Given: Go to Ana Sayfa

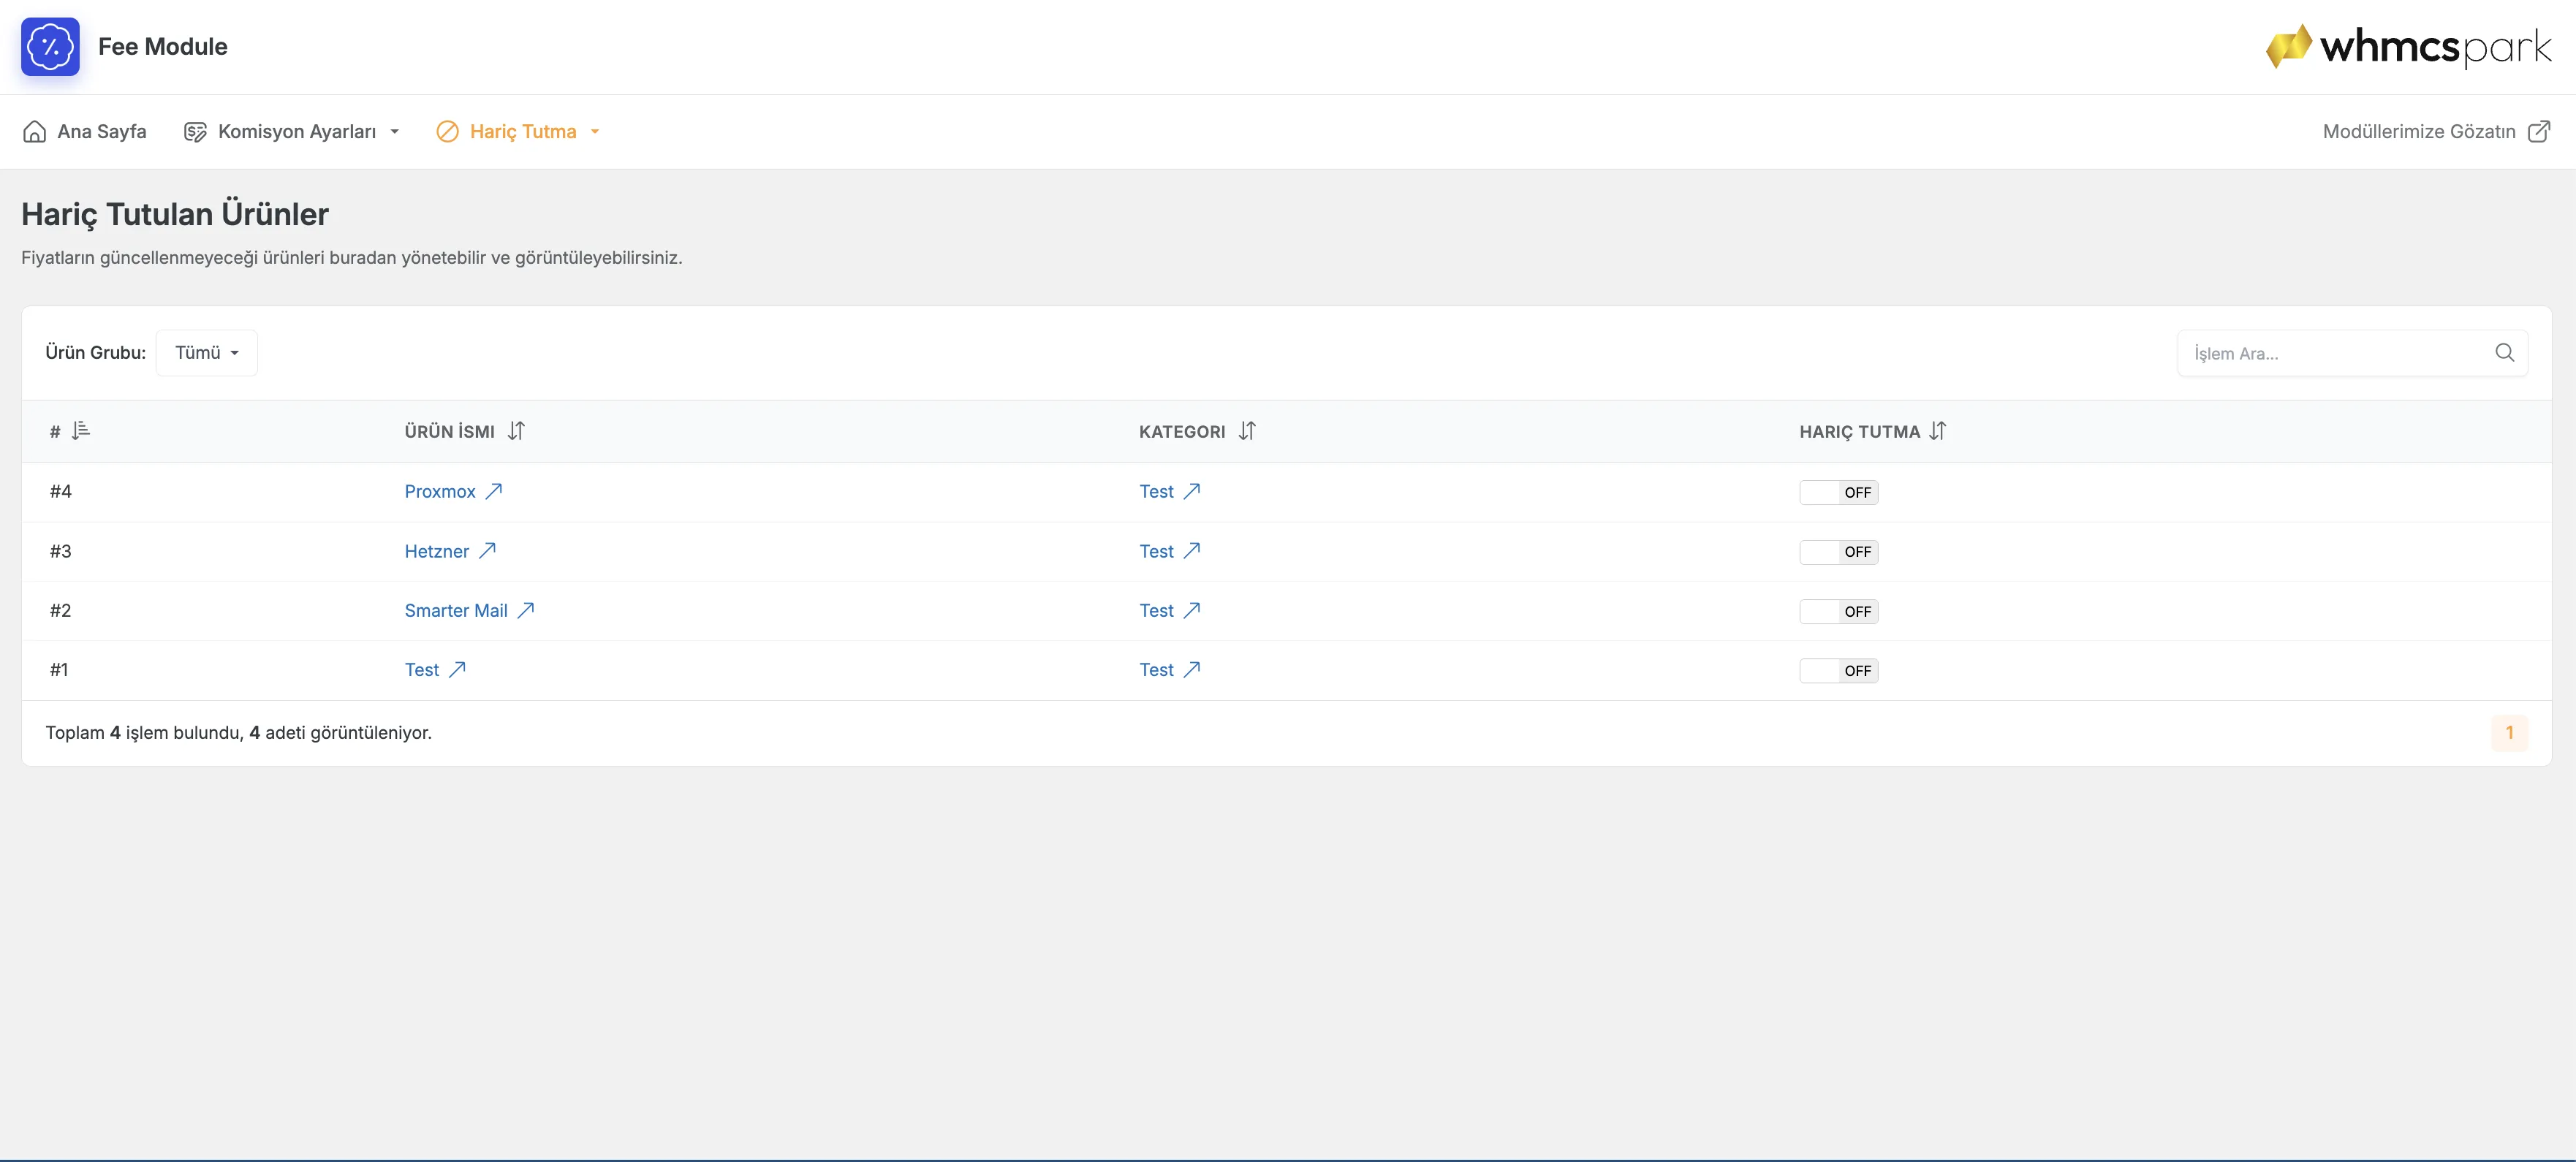Looking at the screenshot, I should (x=84, y=131).
